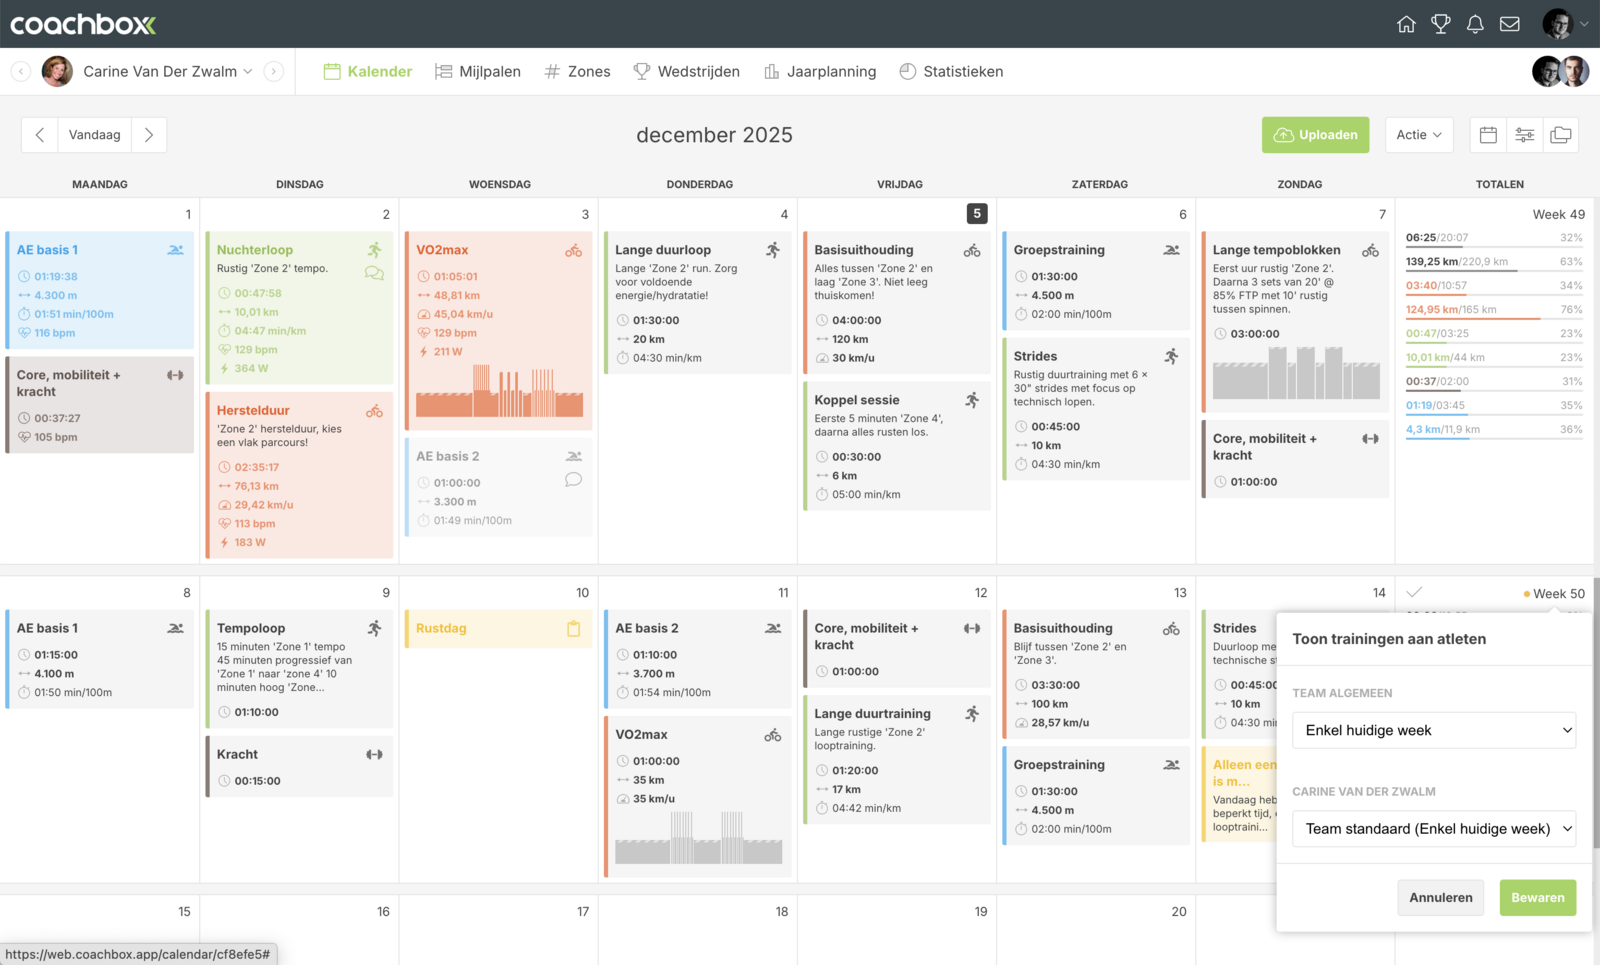Toggle Week 50 completion checkmark

click(x=1414, y=592)
